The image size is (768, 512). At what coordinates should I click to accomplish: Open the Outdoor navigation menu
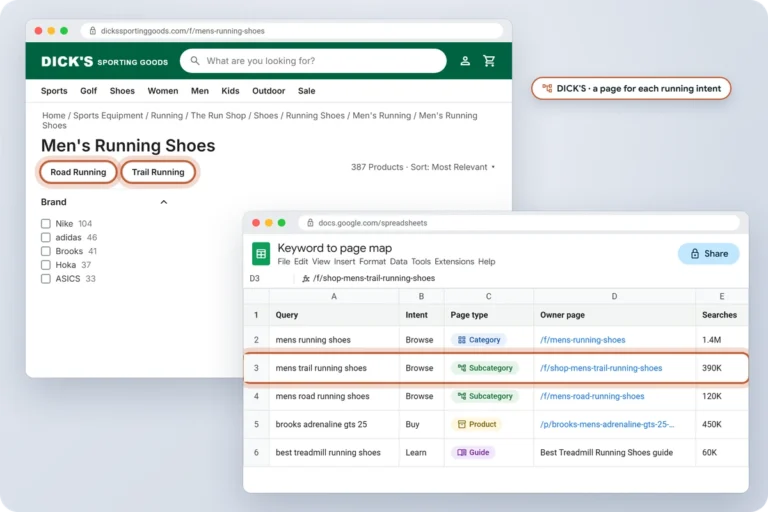[x=268, y=91]
